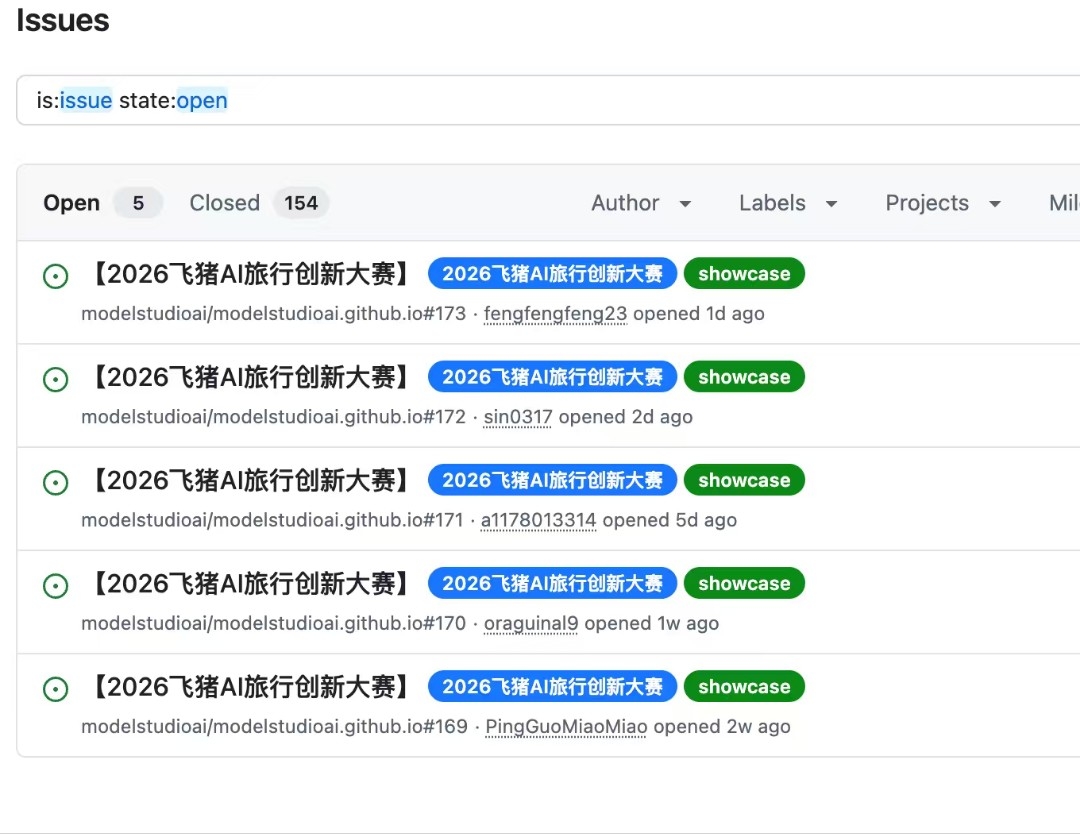Screen dimensions: 1080x834
Task: Expand the Labels filter dropdown
Action: click(788, 203)
